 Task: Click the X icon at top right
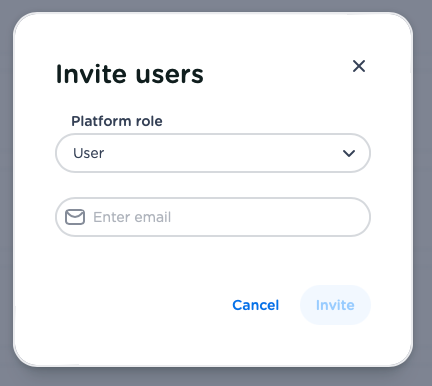tap(359, 66)
